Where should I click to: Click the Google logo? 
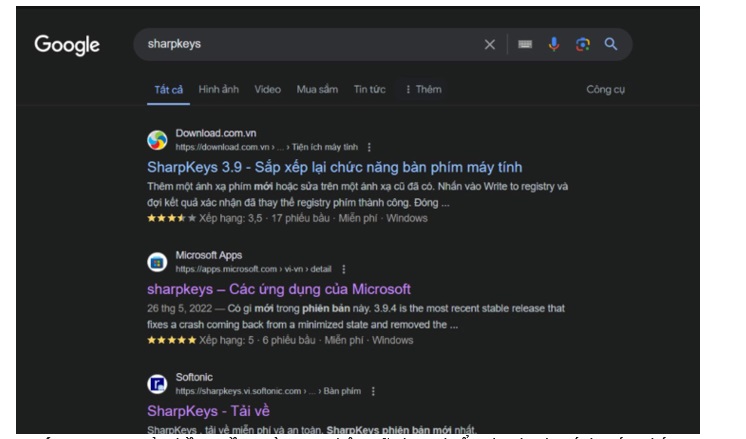click(67, 45)
